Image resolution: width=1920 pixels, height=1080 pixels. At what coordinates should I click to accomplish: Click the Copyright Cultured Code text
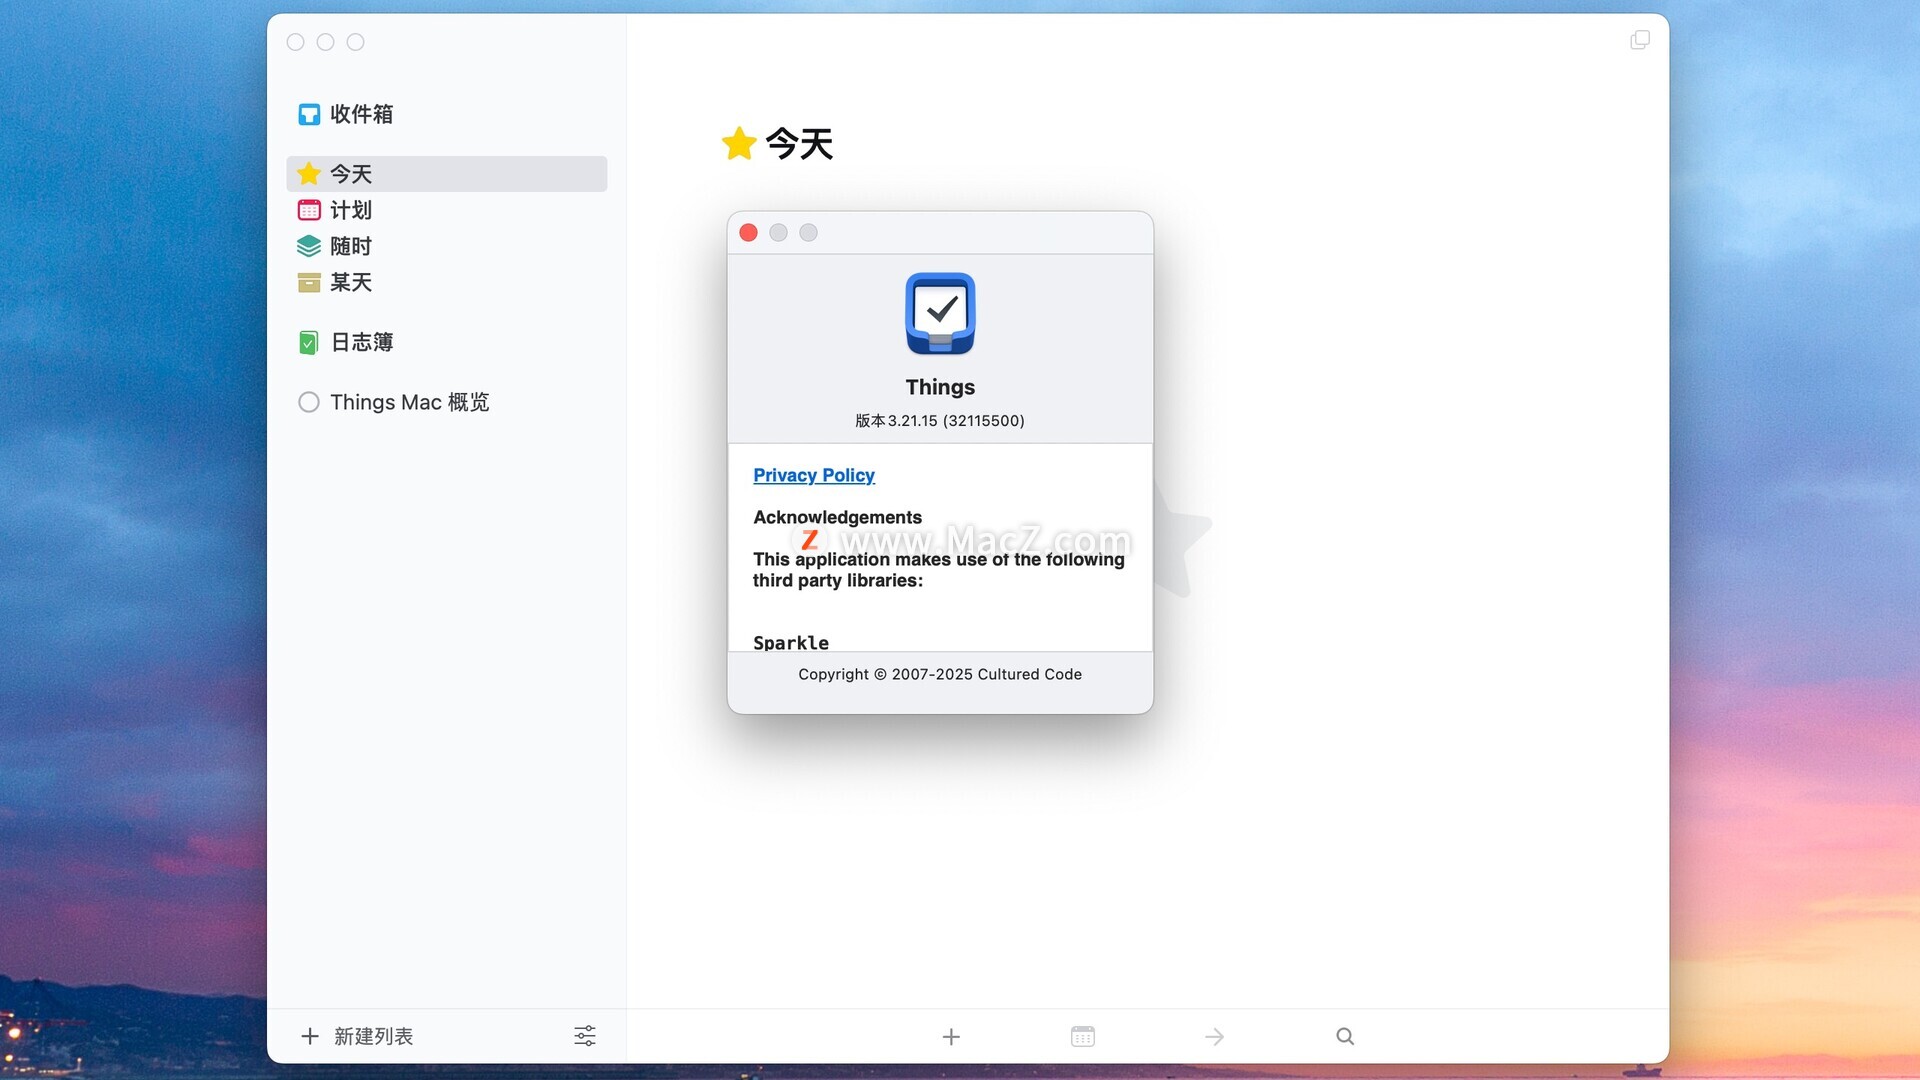pos(940,675)
